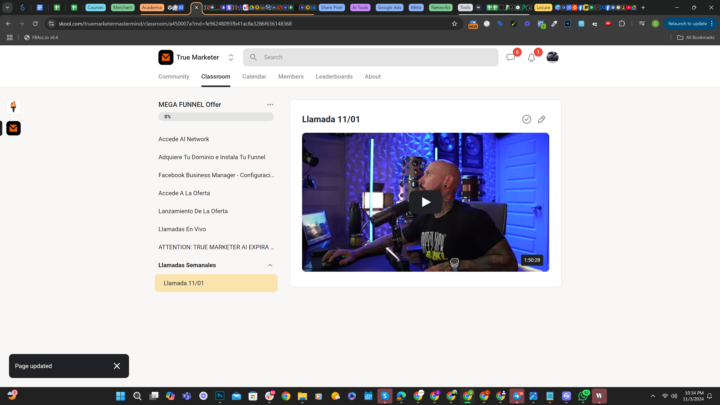Expand the Networks tab group
The height and width of the screenshot is (405, 720).
click(440, 7)
